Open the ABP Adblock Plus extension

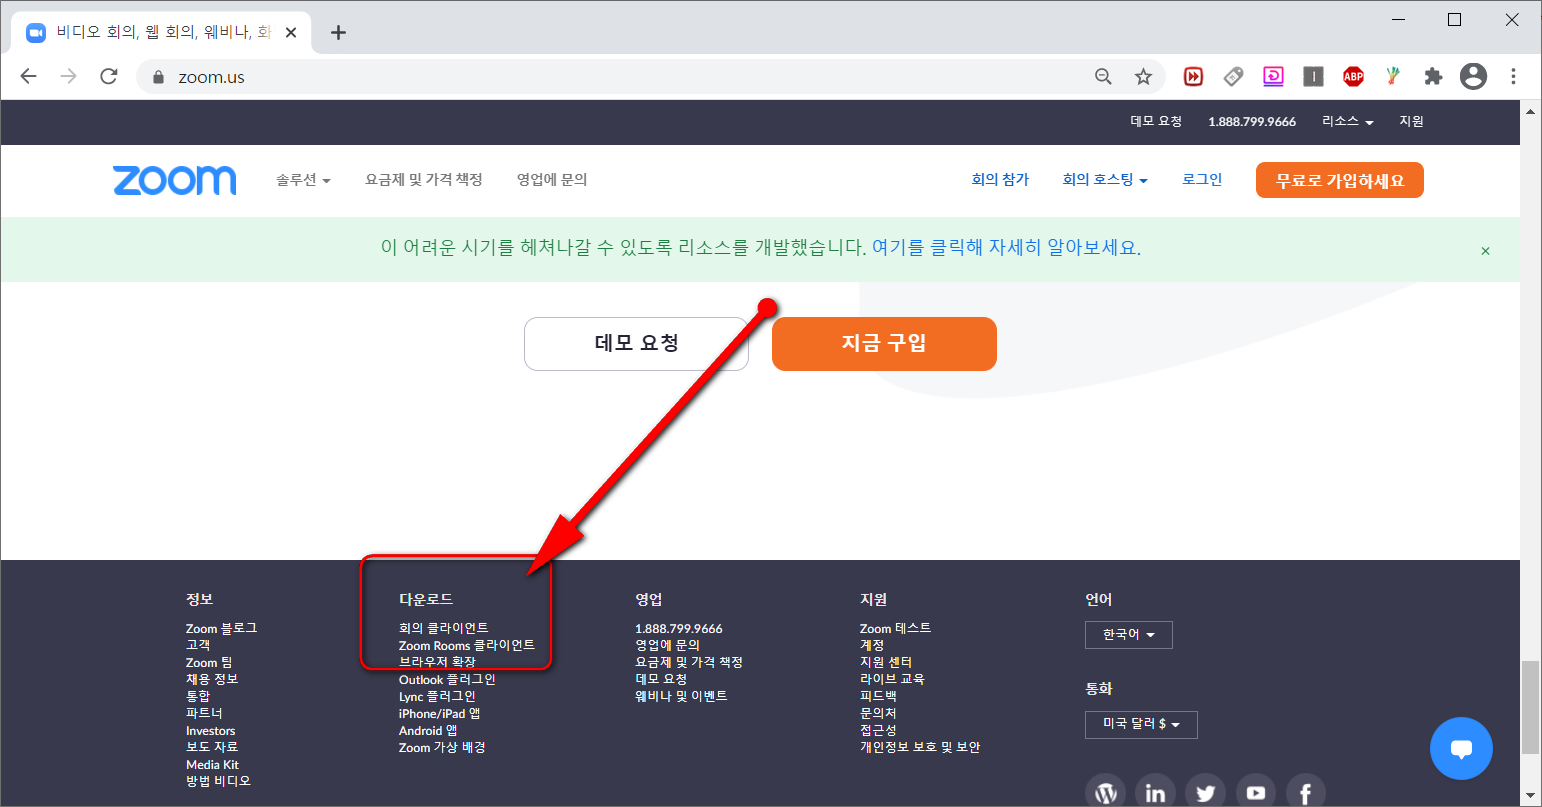click(x=1353, y=76)
